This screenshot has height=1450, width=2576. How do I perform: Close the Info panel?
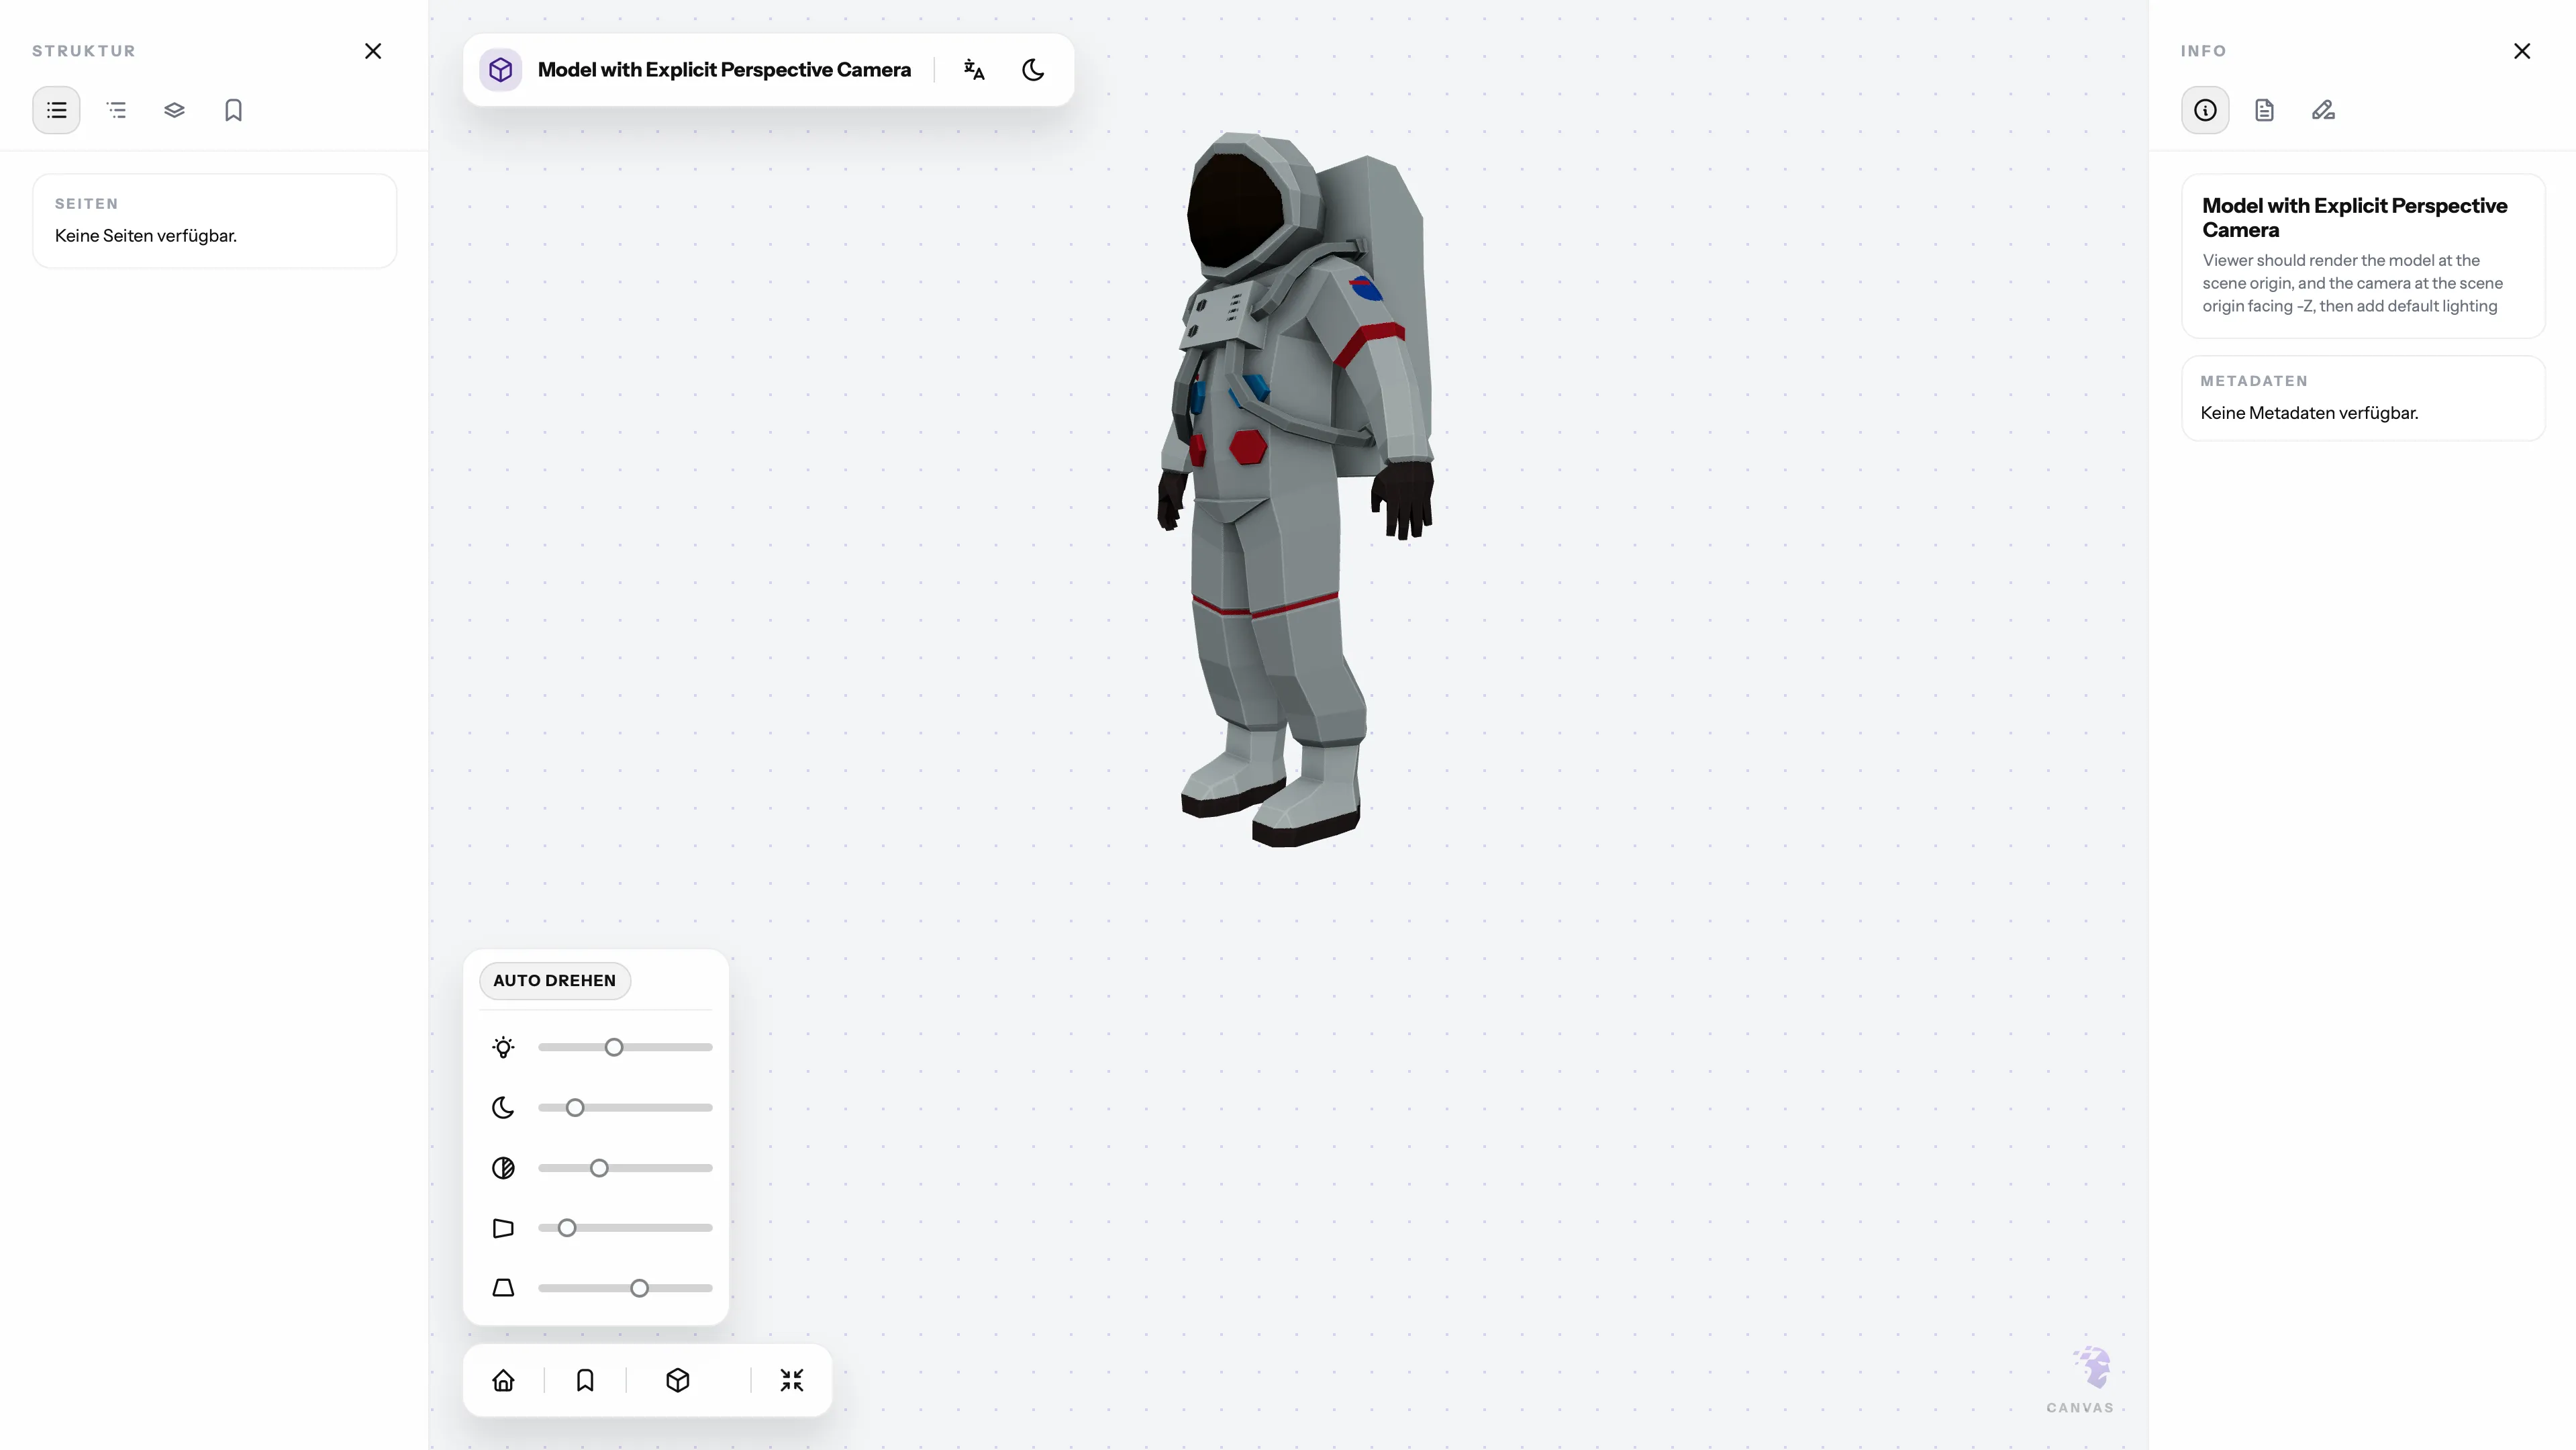pyautogui.click(x=2522, y=51)
